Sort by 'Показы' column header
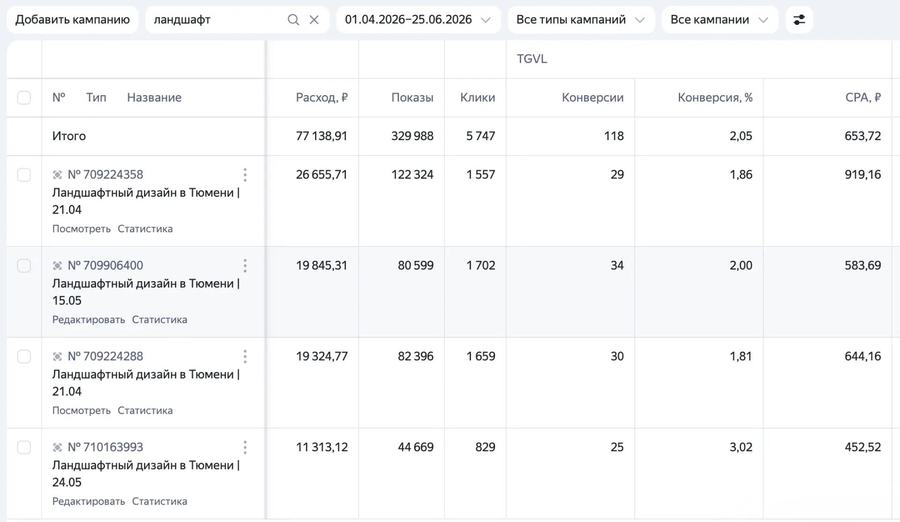The image size is (900, 522). pyautogui.click(x=412, y=98)
